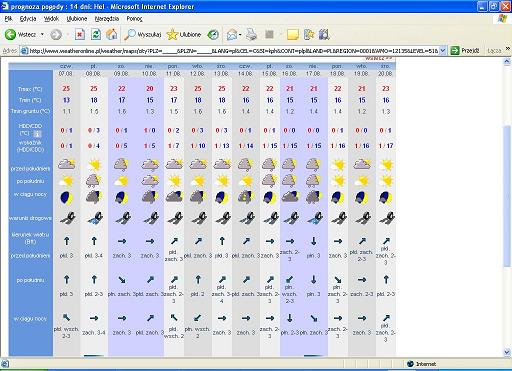Click the grey edit toolbar icon
Screen dimensions: 512x371
(269, 34)
